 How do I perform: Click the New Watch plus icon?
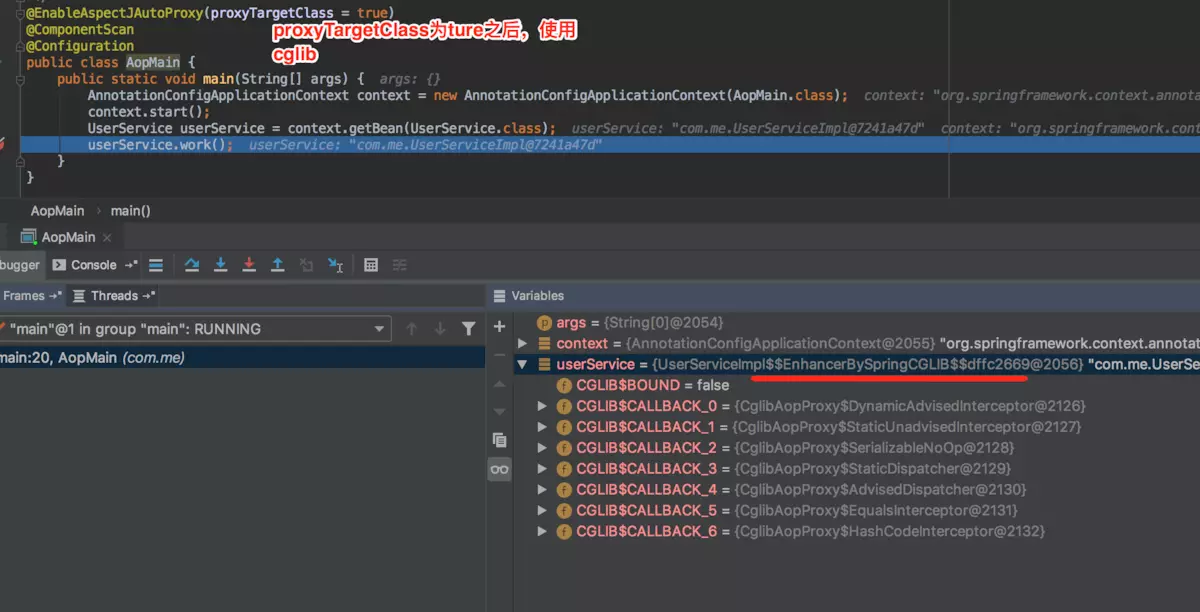[499, 325]
